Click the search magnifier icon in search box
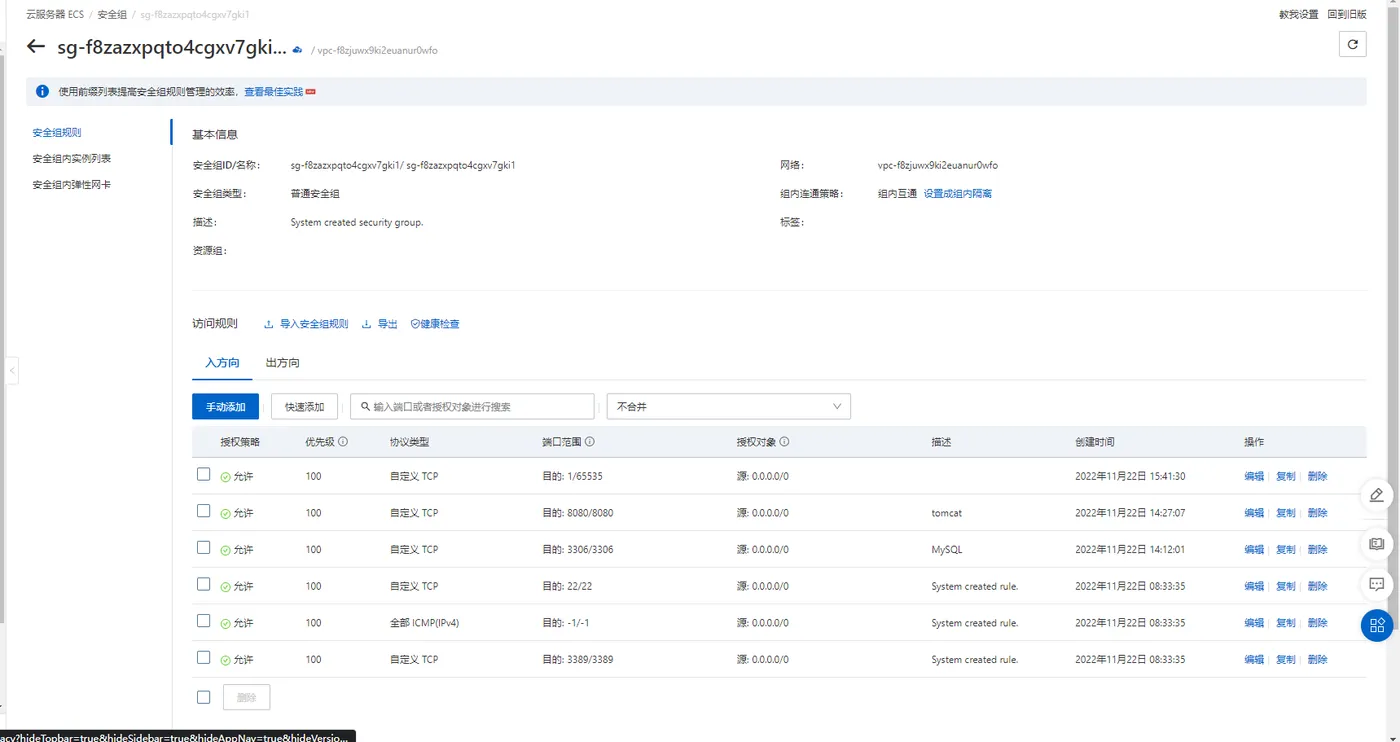The width and height of the screenshot is (1400, 742). tap(365, 407)
